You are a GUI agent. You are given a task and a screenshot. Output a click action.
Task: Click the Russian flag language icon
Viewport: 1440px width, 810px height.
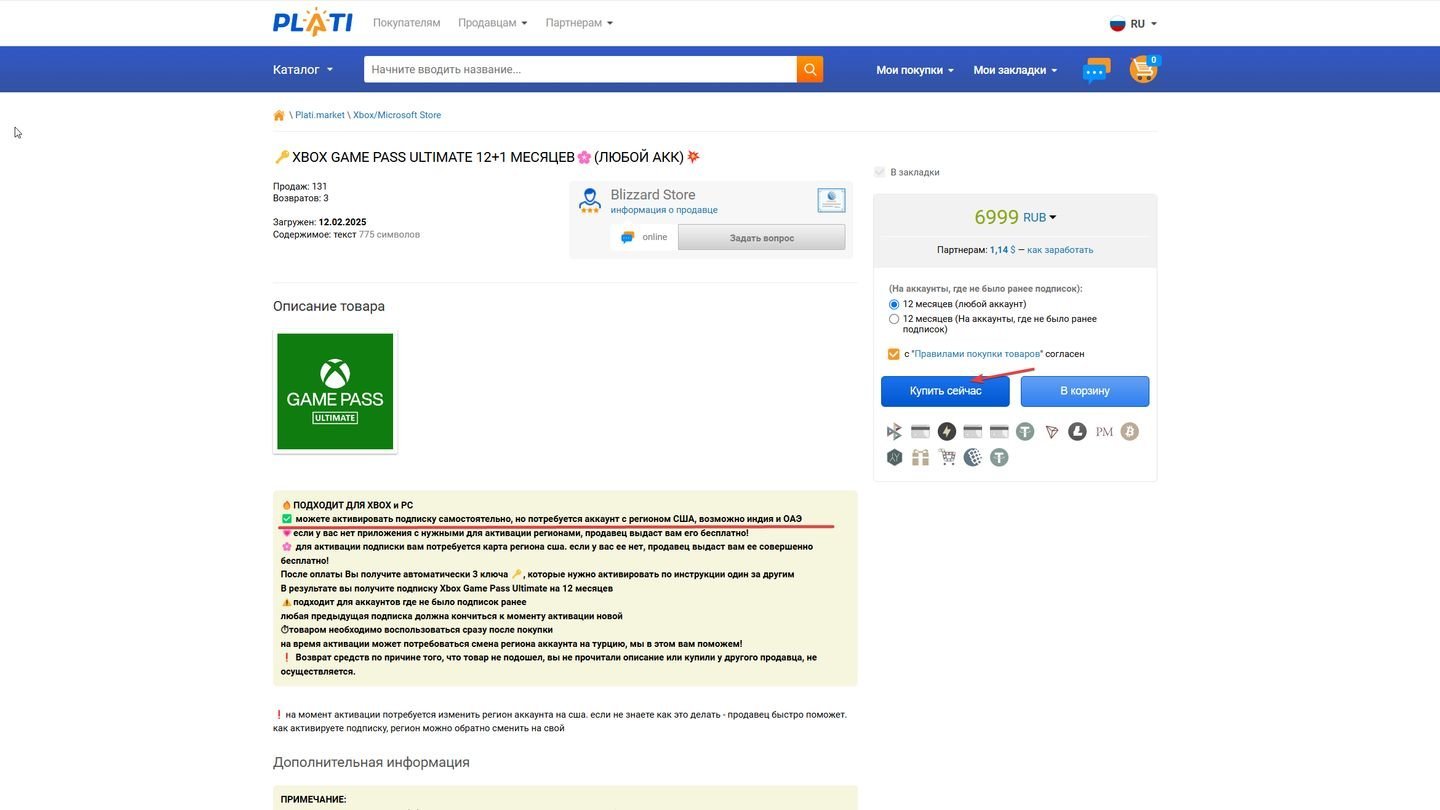[x=1117, y=24]
